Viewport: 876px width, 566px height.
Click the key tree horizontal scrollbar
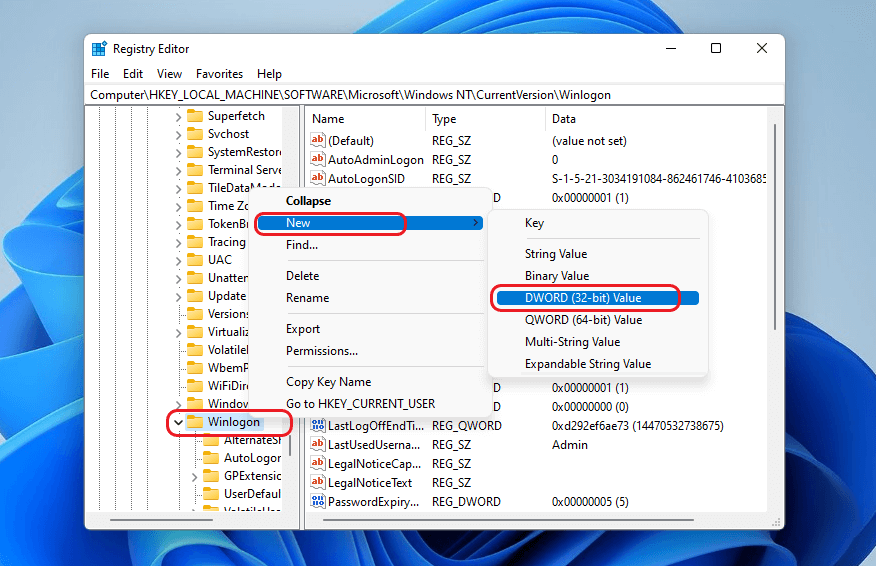(161, 520)
